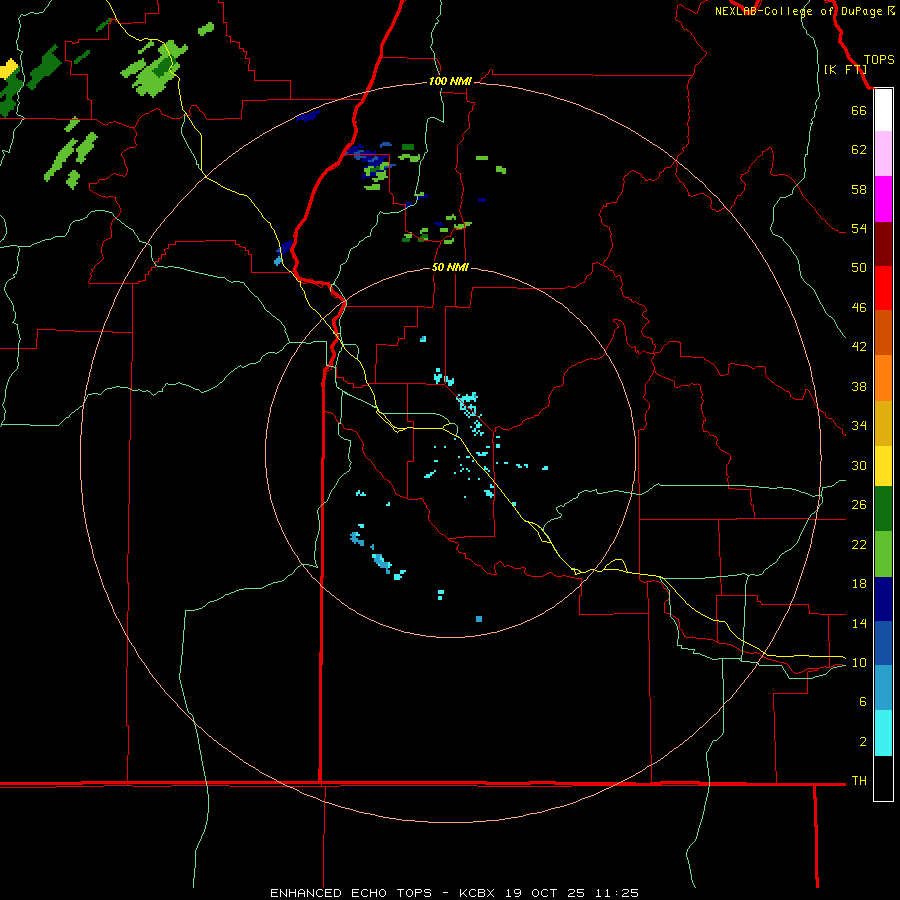Click the '58' legend value
Viewport: 900px width, 900px height.
(x=859, y=189)
